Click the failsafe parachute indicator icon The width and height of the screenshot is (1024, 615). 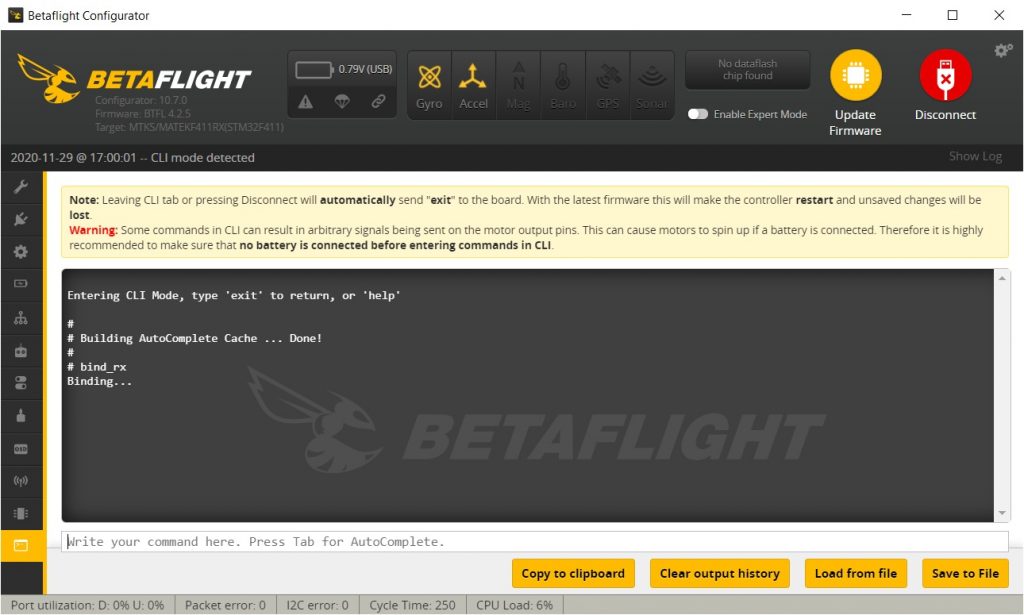[342, 102]
